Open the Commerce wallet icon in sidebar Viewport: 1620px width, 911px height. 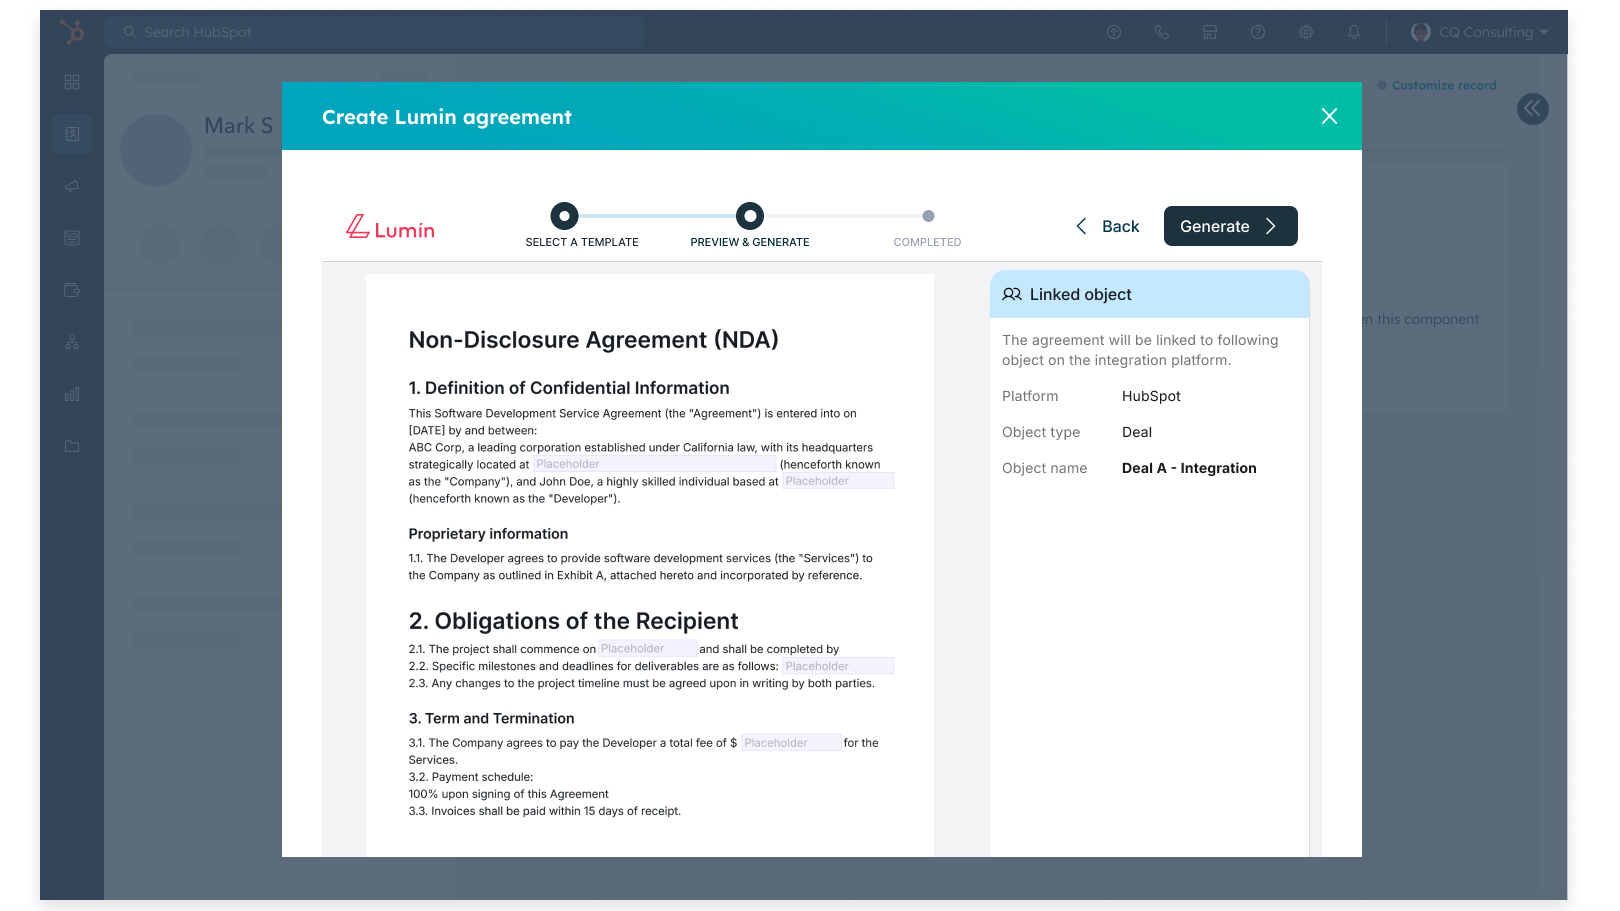click(x=72, y=290)
